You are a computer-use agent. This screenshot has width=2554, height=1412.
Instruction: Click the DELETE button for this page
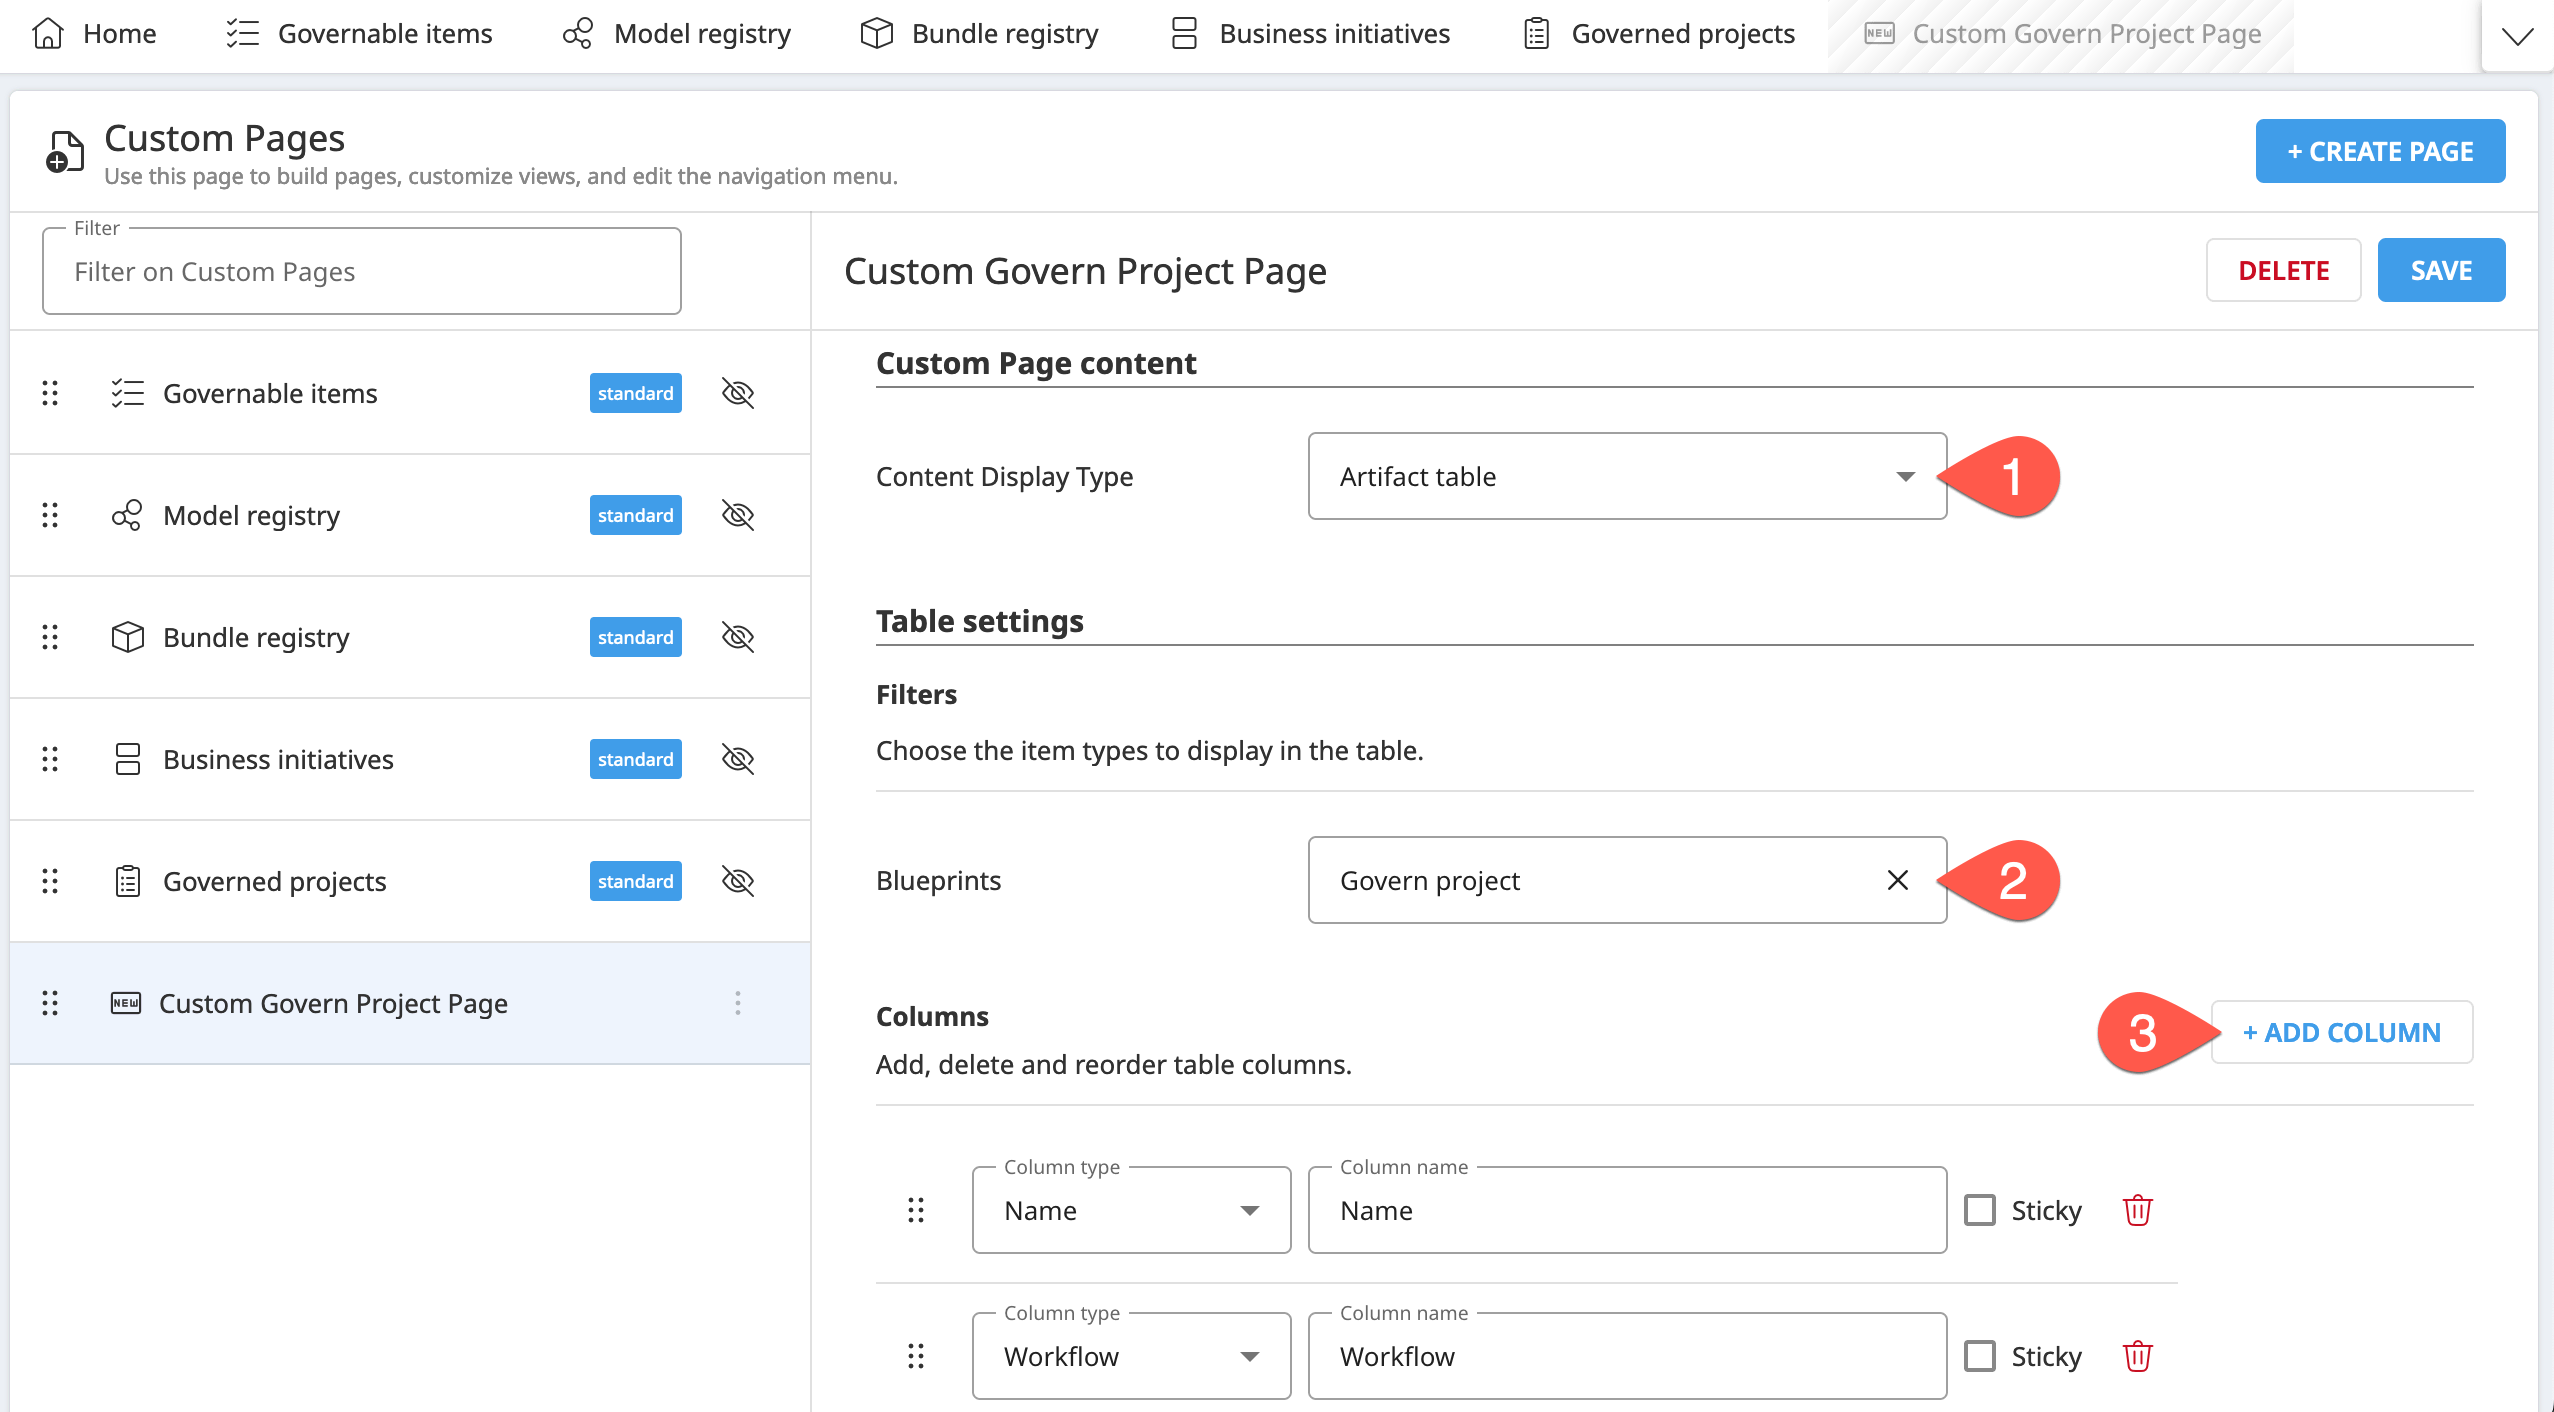tap(2283, 268)
